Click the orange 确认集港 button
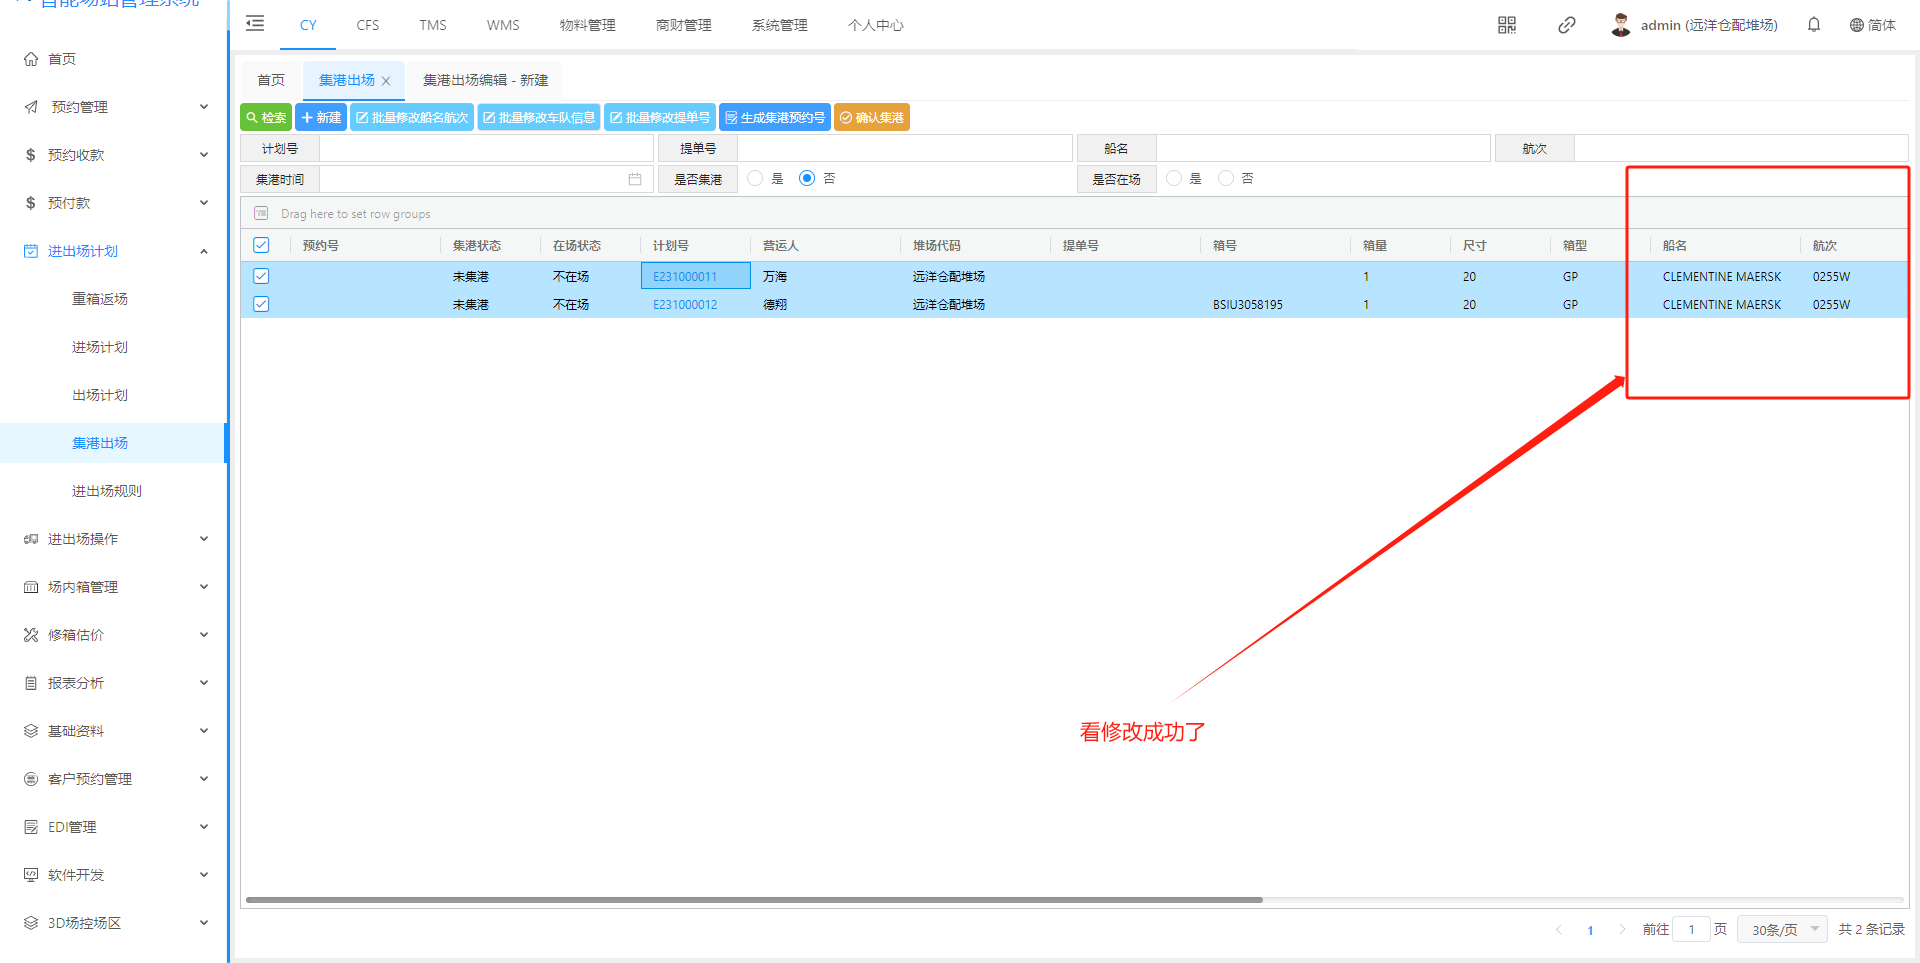The image size is (1920, 963). (x=871, y=117)
